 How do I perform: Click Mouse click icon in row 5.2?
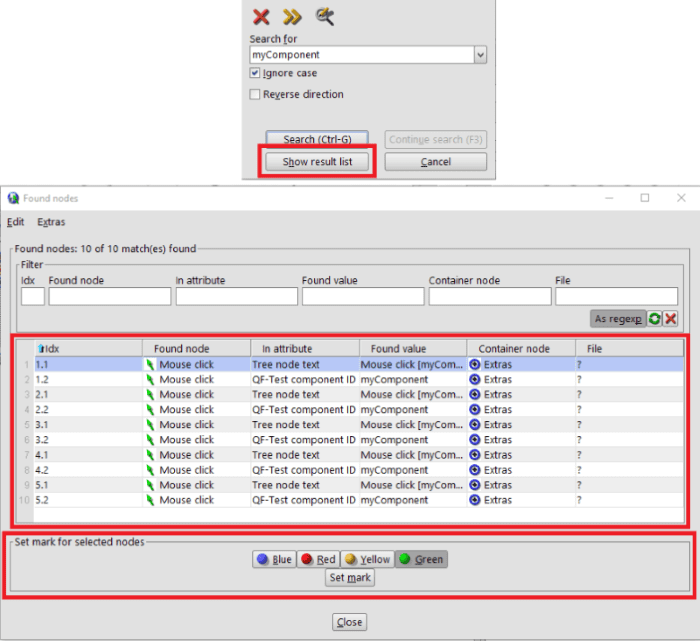[x=150, y=500]
